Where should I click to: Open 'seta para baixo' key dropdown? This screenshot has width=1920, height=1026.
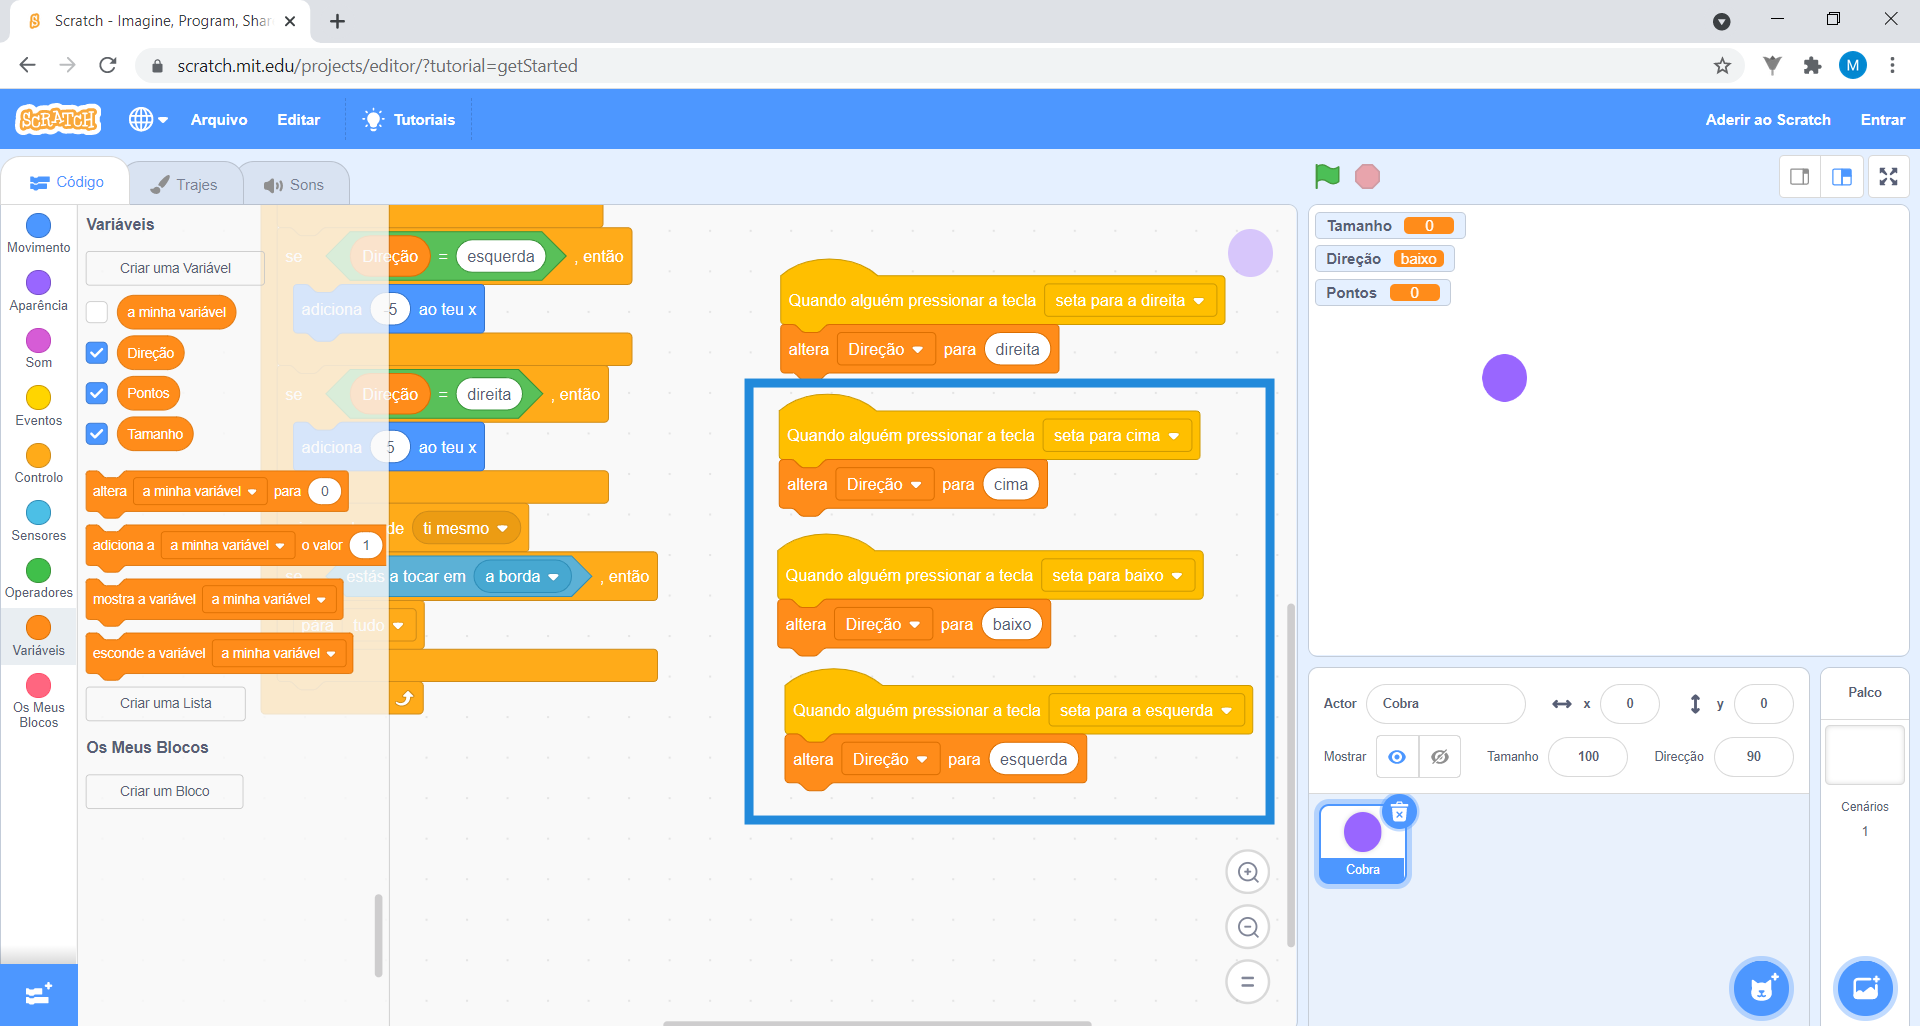coord(1118,576)
